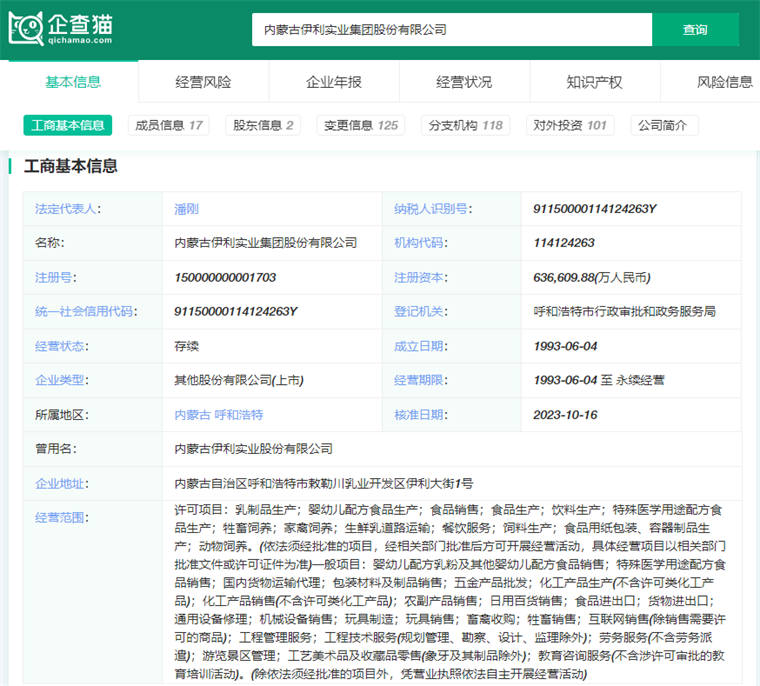Click the status value 存续
The image size is (760, 686).
(x=187, y=346)
